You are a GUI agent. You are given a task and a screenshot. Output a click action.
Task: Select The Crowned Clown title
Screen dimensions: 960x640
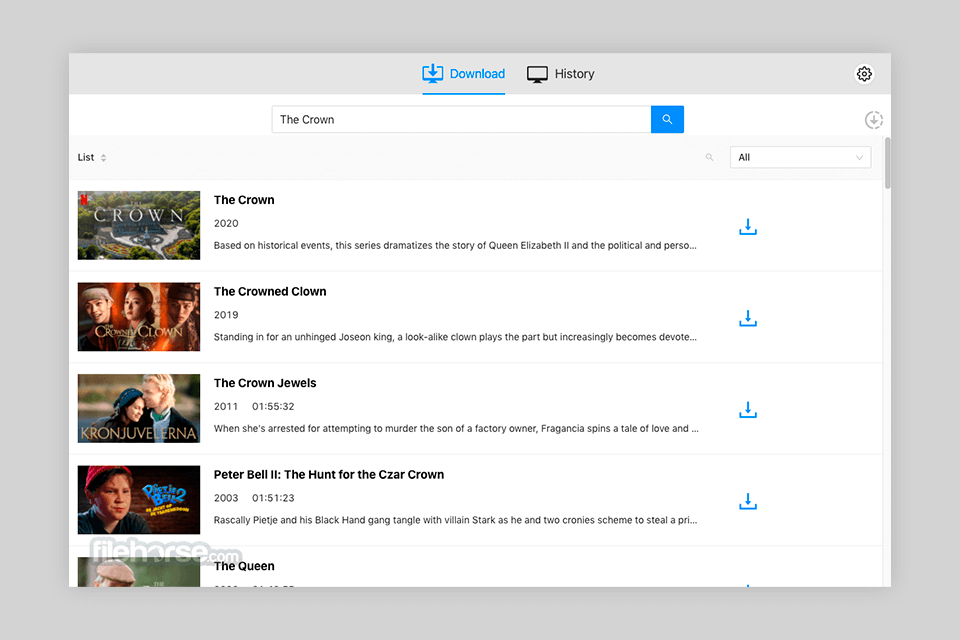(x=270, y=292)
